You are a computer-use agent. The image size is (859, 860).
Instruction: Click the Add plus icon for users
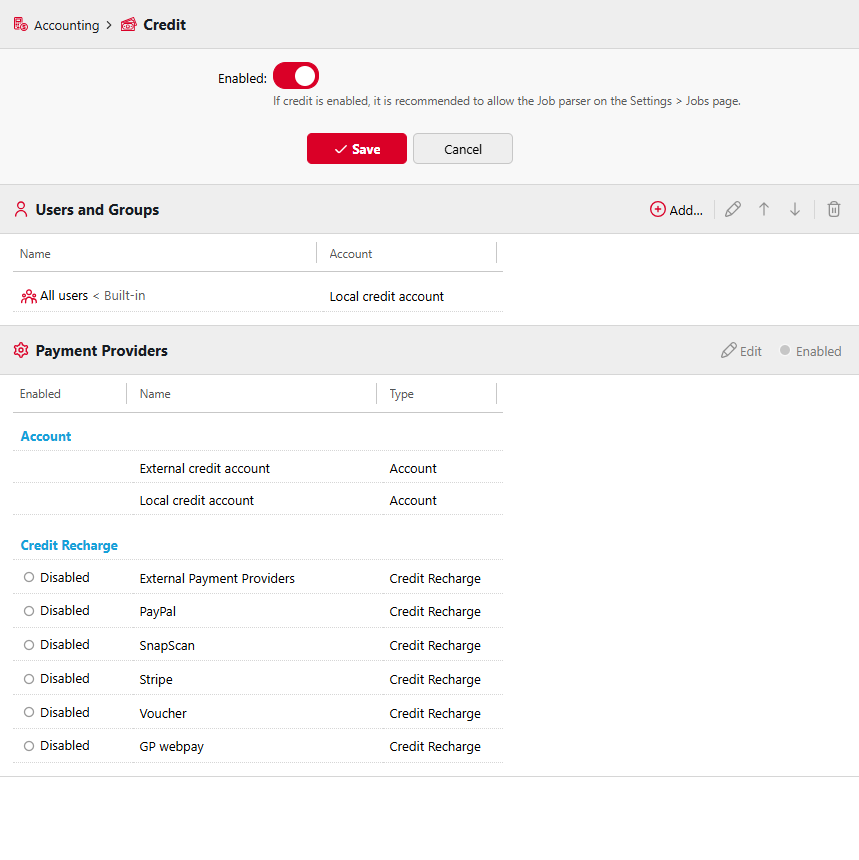coord(657,210)
